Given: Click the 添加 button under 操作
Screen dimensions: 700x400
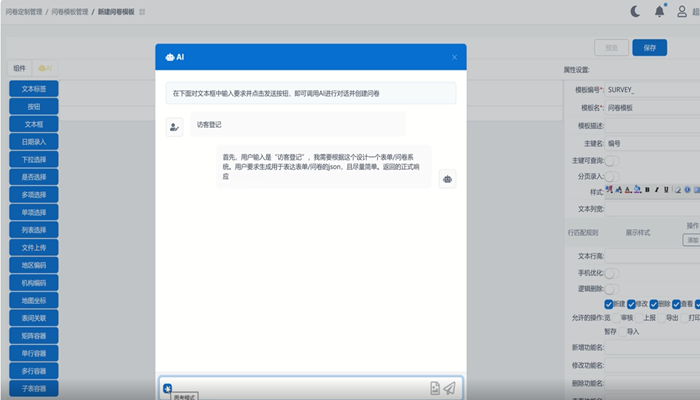Looking at the screenshot, I should (x=692, y=240).
